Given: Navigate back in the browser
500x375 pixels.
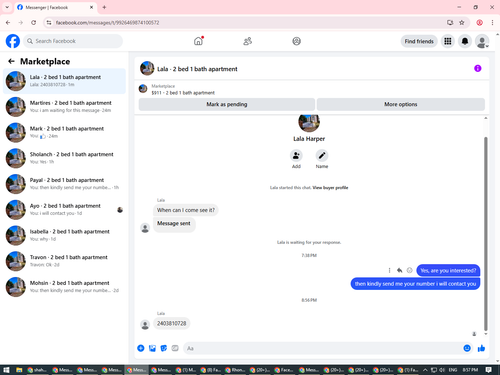Looking at the screenshot, I should pos(8,23).
